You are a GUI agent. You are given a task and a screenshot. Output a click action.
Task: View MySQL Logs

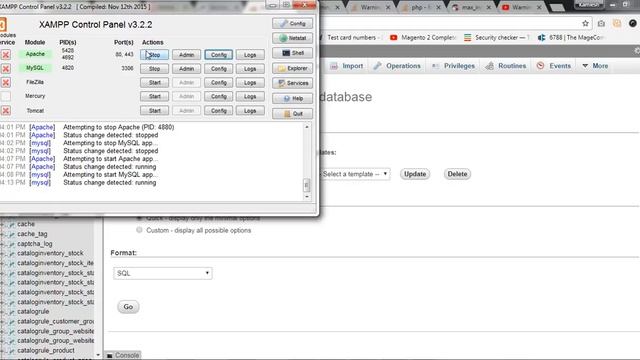coord(250,69)
